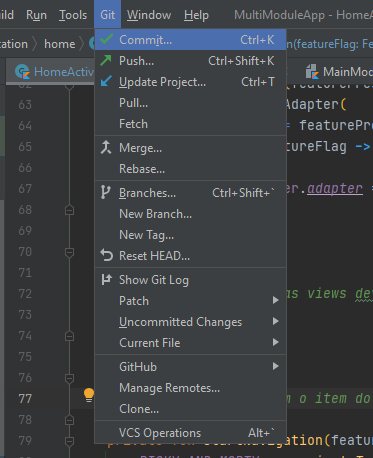Select Rebase... from the Git menu
373x458 pixels.
[191, 169]
